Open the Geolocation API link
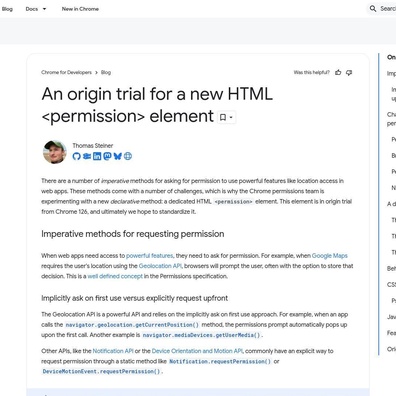 point(160,266)
